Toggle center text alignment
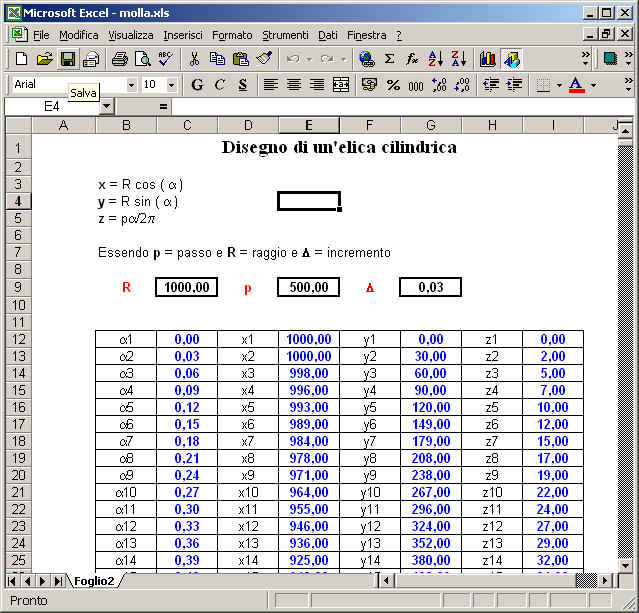The image size is (639, 613). click(x=294, y=85)
